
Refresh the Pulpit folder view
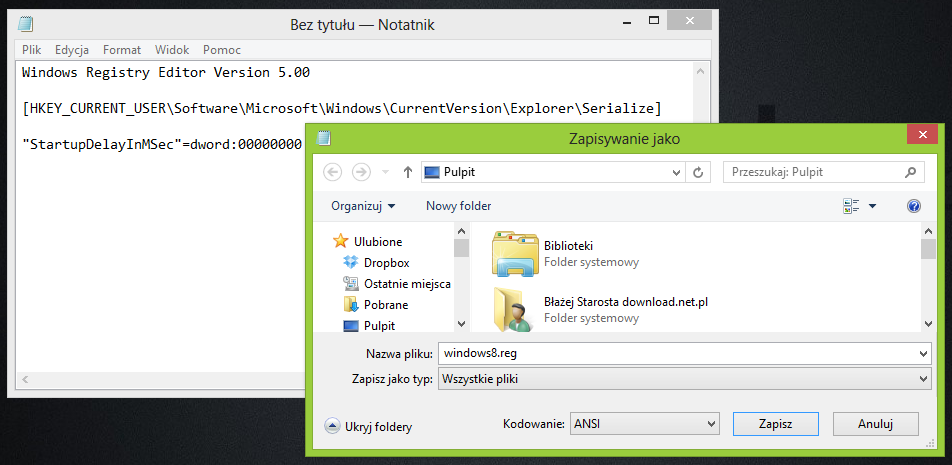pos(698,172)
